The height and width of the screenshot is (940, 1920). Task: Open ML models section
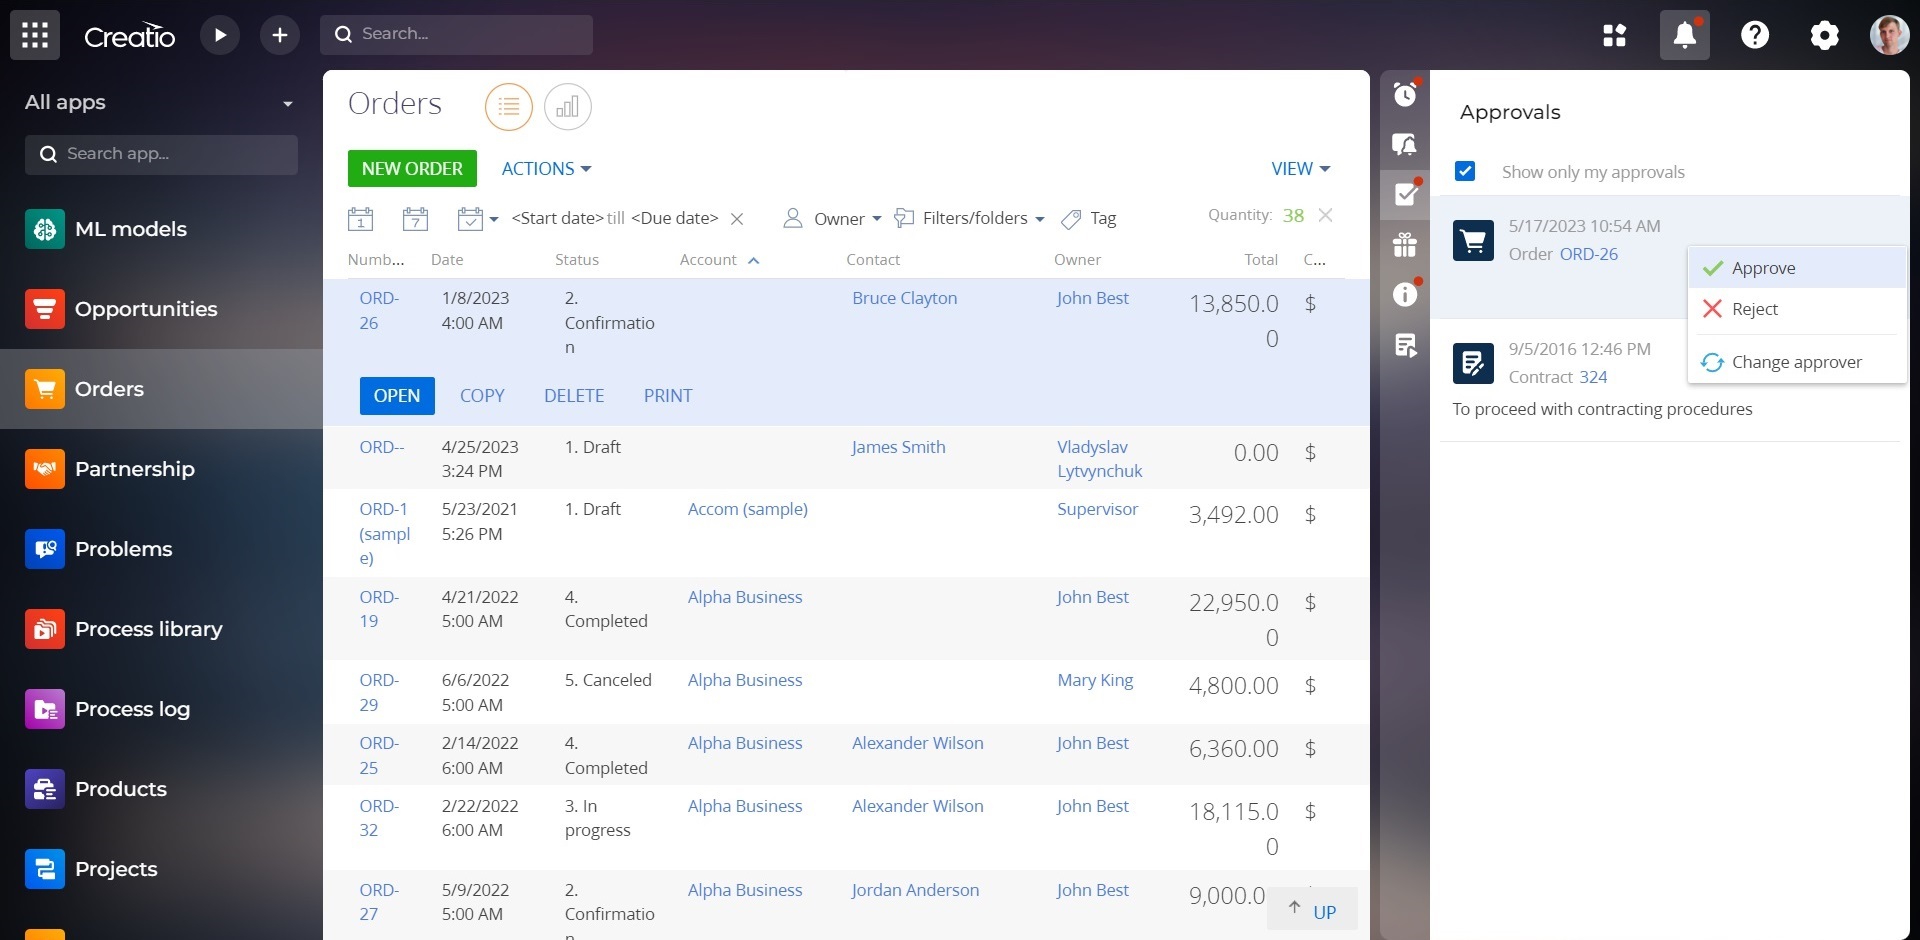[161, 229]
